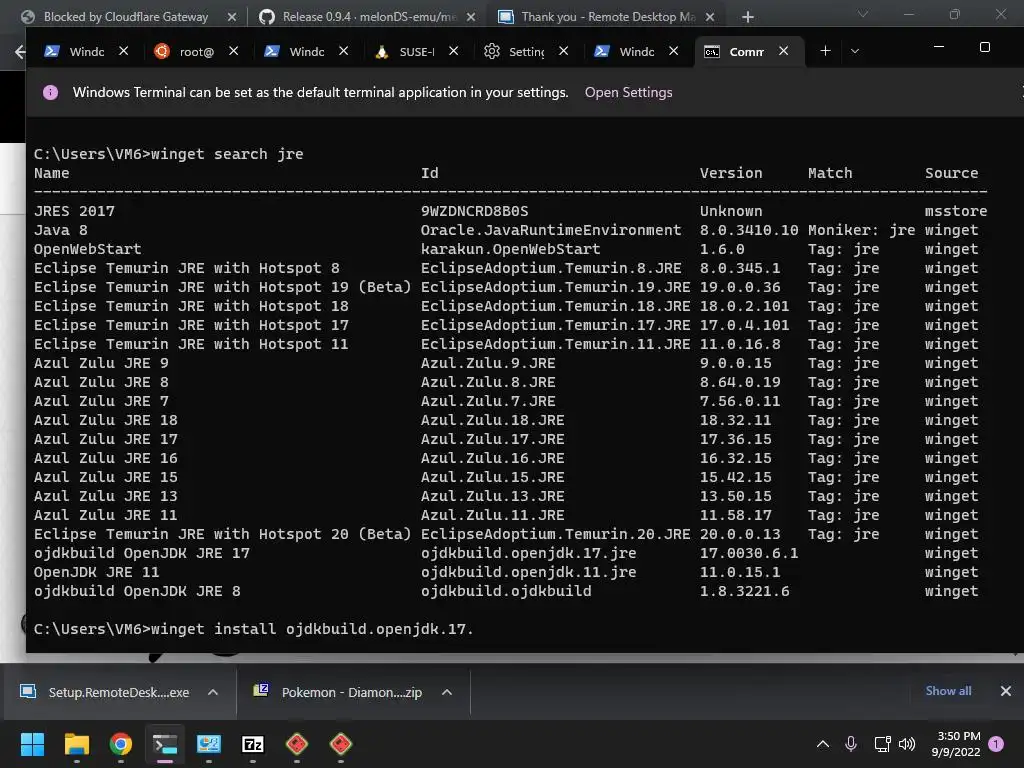Click the second melonDS taskbar icon
The image size is (1024, 768).
(x=341, y=744)
